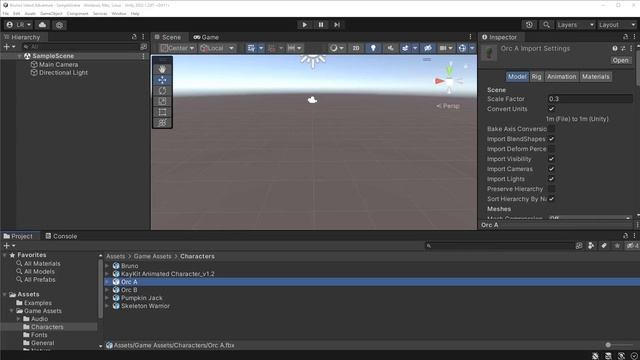Select the Rotate tool in Scene
Viewport: 640px width, 360px height.
(162, 91)
